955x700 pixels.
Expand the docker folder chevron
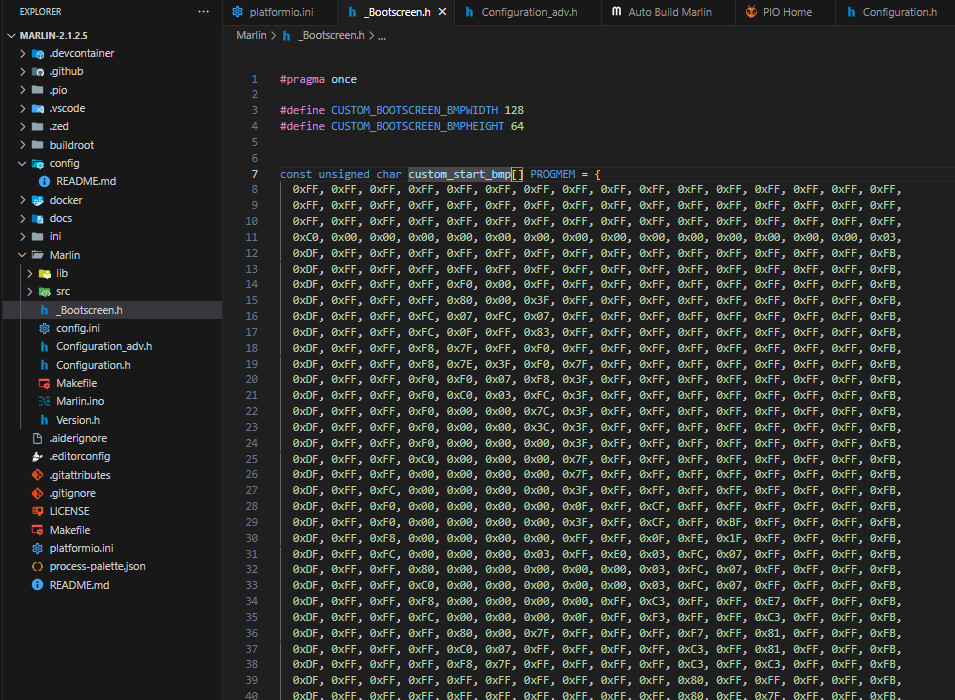tap(23, 200)
